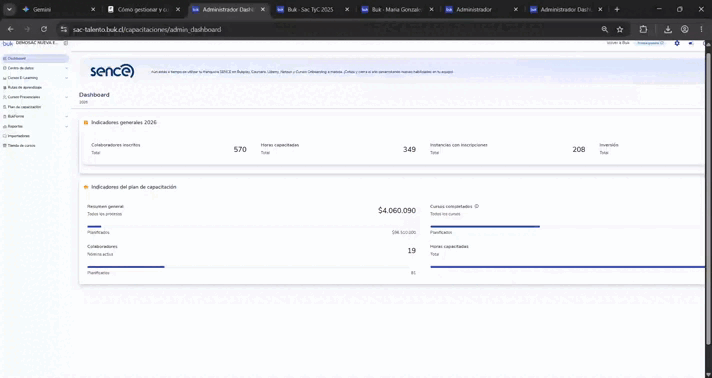The image size is (712, 378).
Task: Click the Cursos Presenciales sidebar icon
Action: 5,97
